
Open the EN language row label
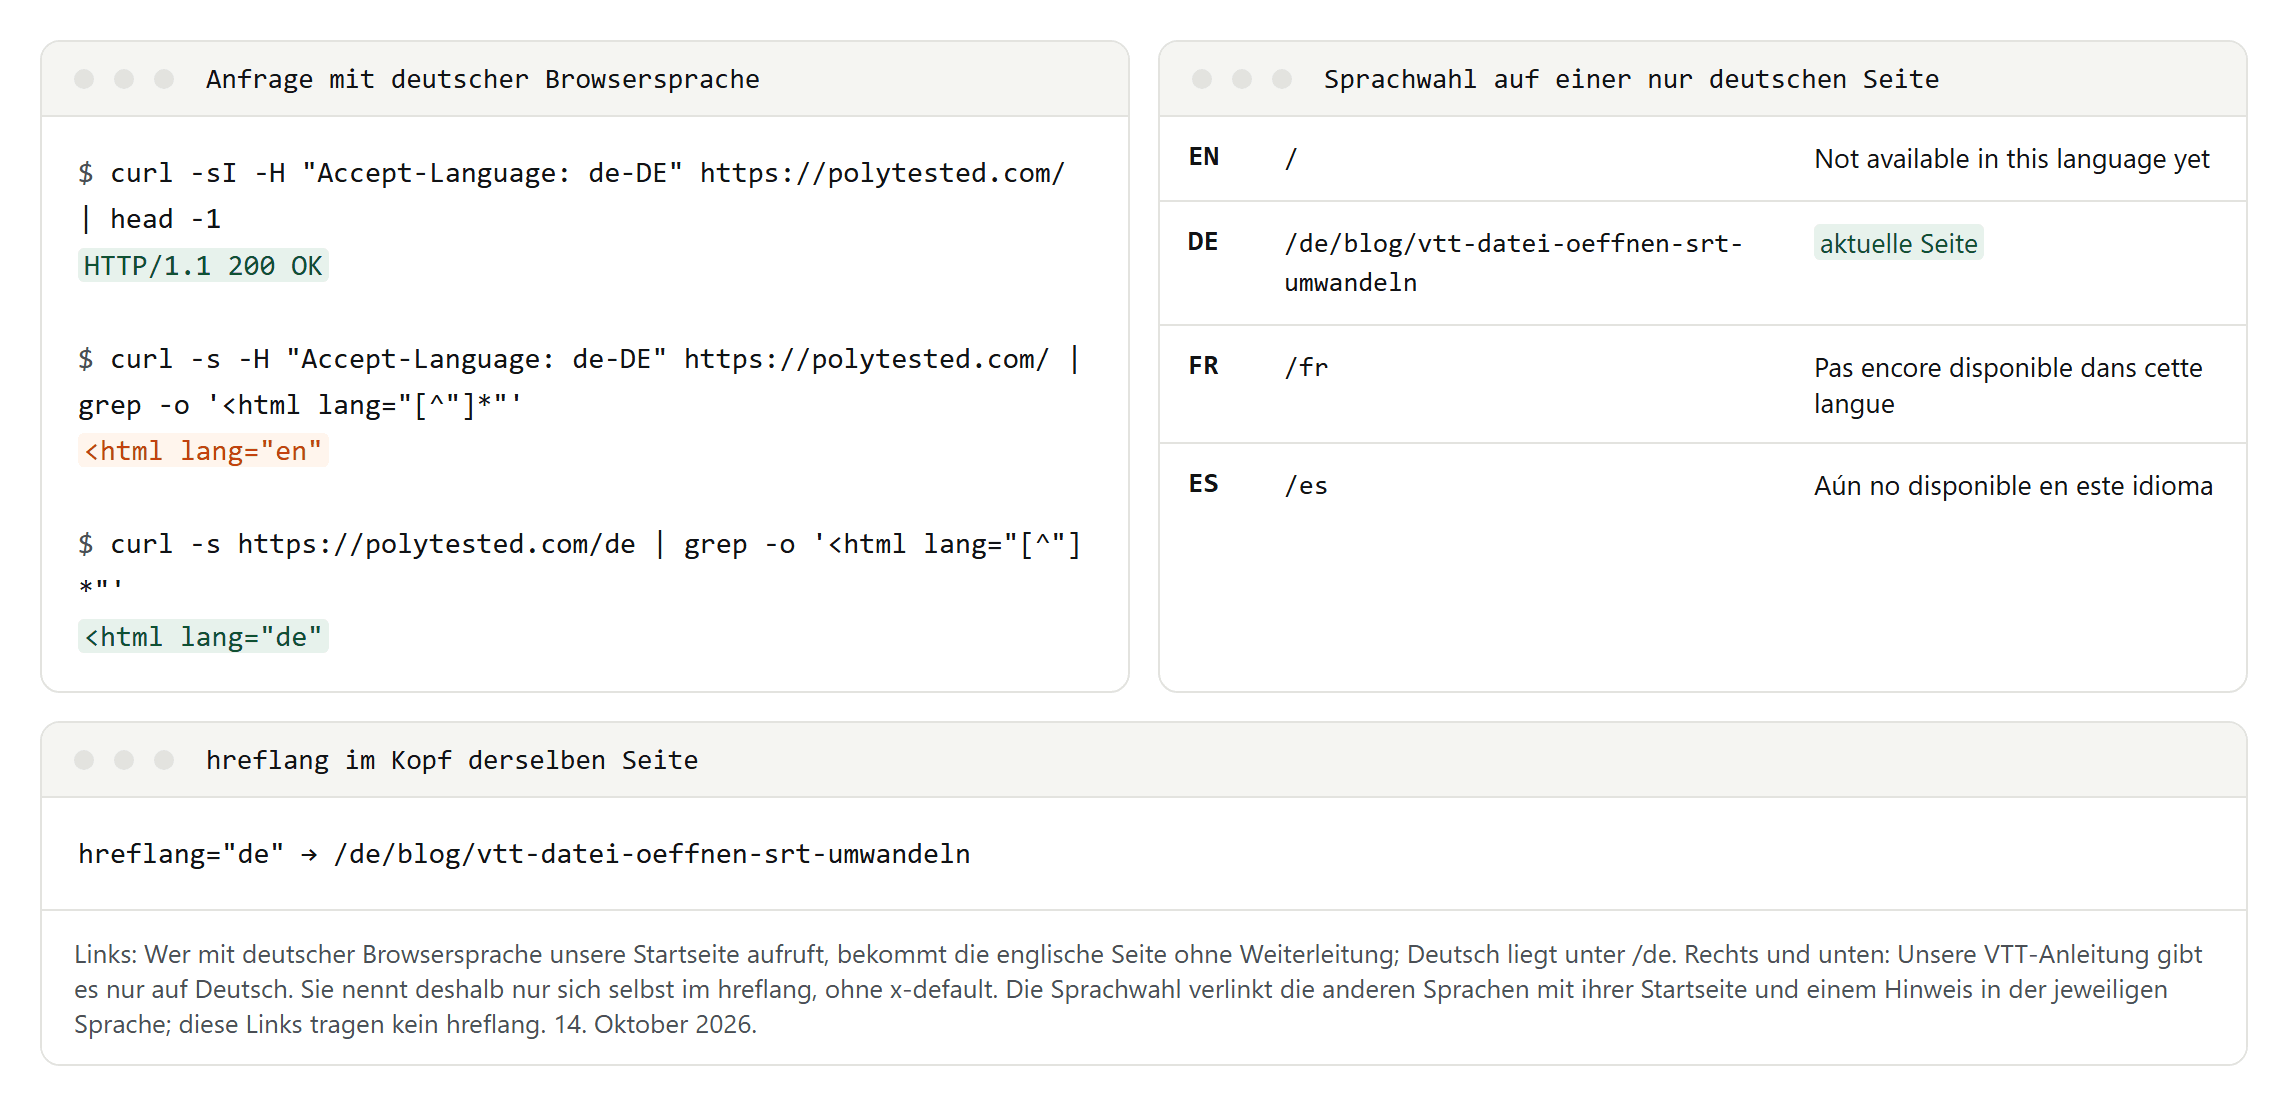pyautogui.click(x=1204, y=157)
